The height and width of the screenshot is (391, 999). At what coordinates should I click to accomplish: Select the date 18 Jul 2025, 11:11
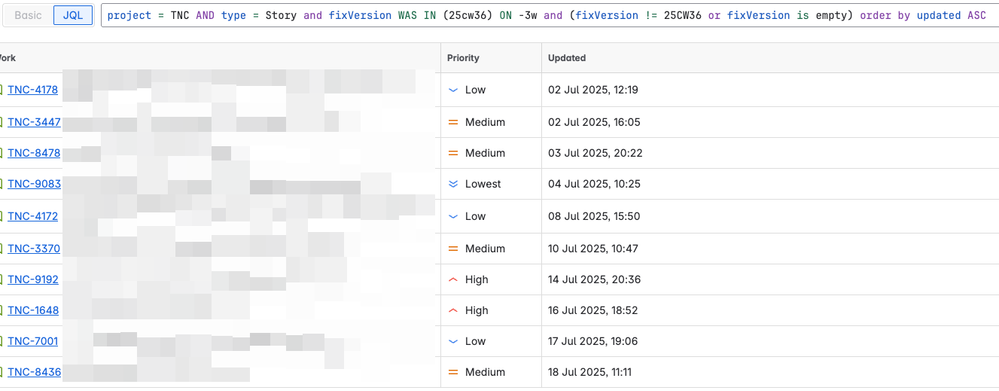pos(591,372)
